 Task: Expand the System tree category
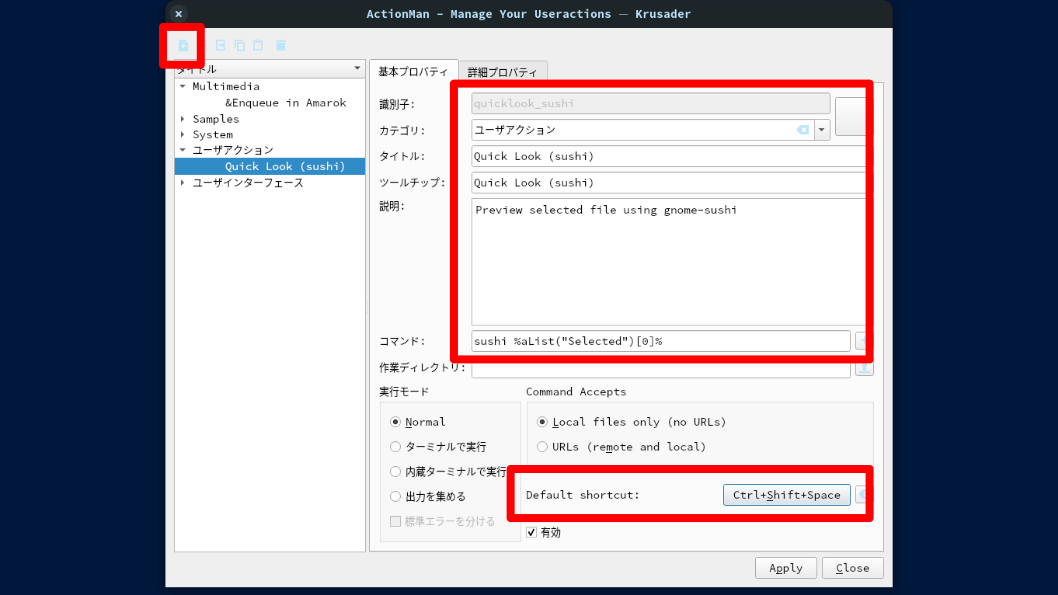[183, 135]
